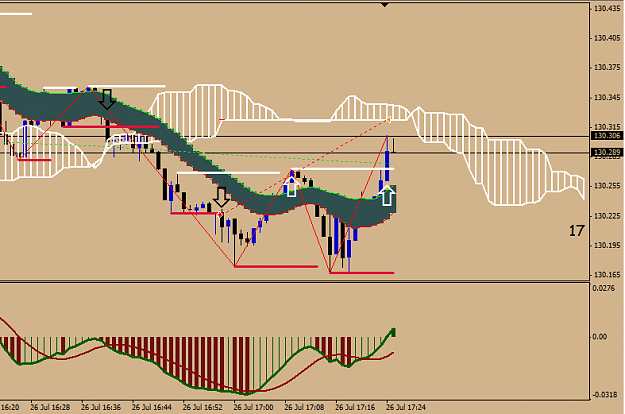Select the black down arrow signal near 16:36
This screenshot has height=414, width=625.
pyautogui.click(x=107, y=99)
